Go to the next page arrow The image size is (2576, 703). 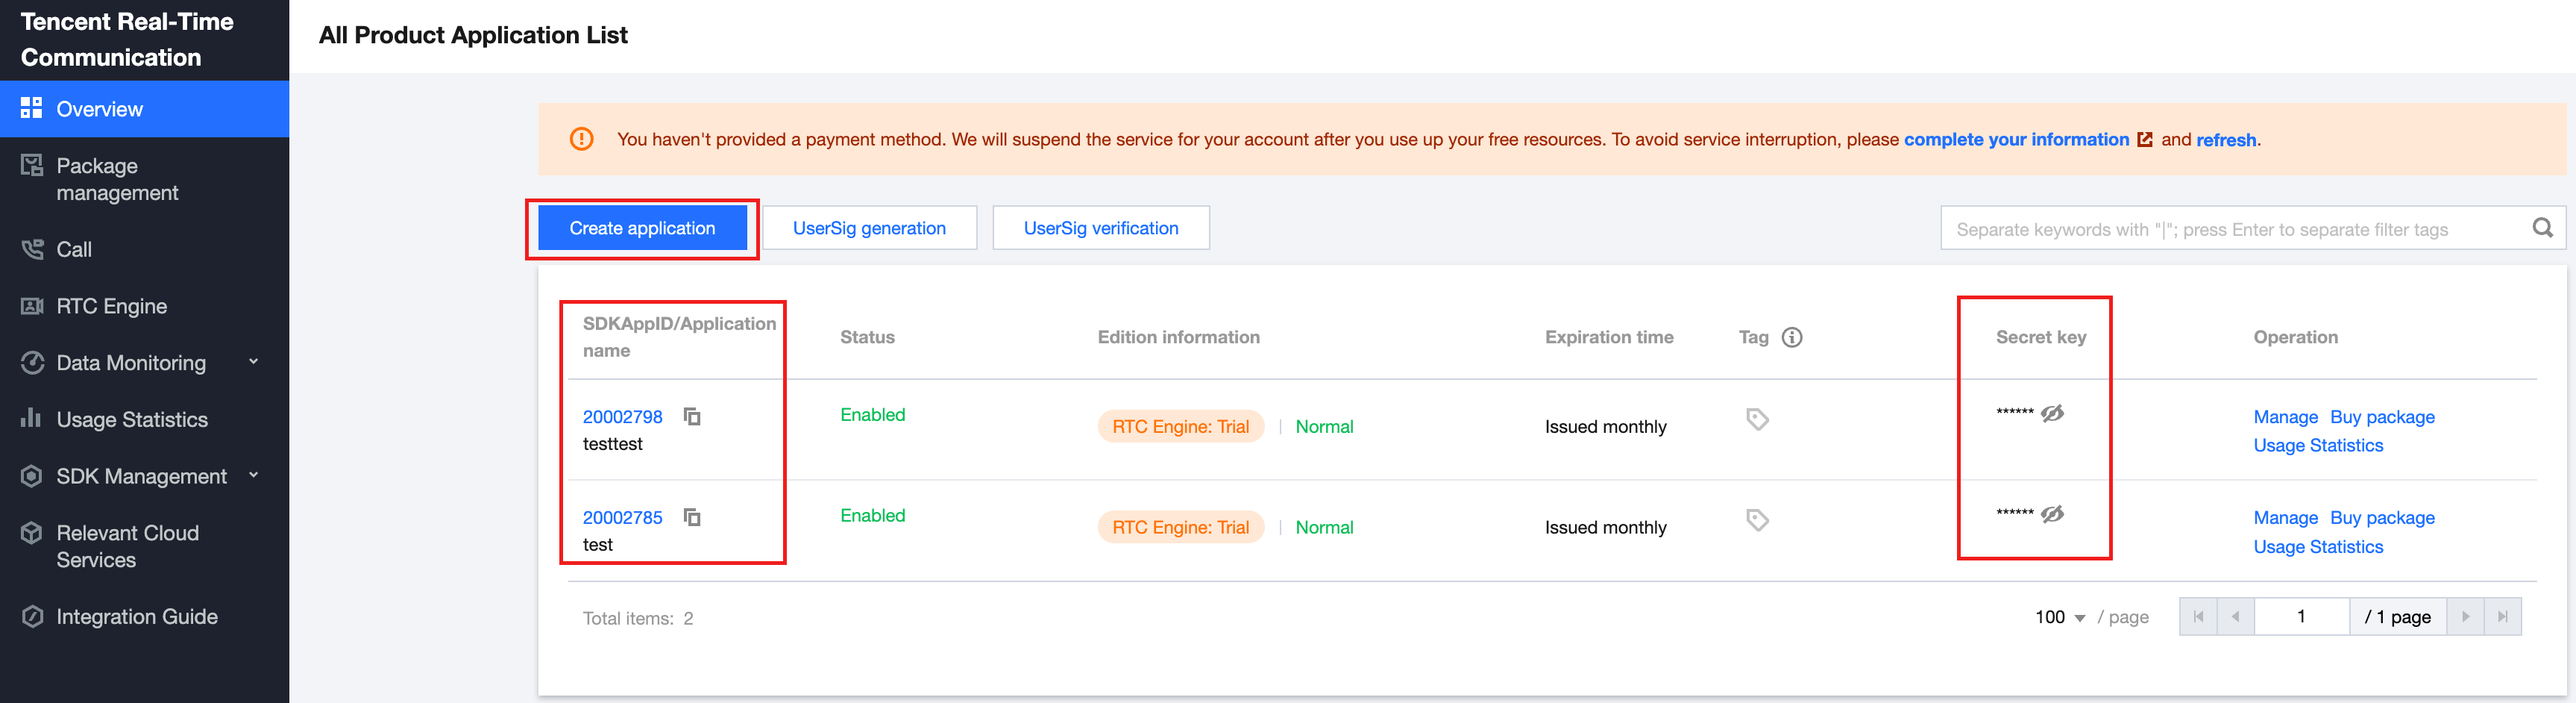coord(2465,617)
